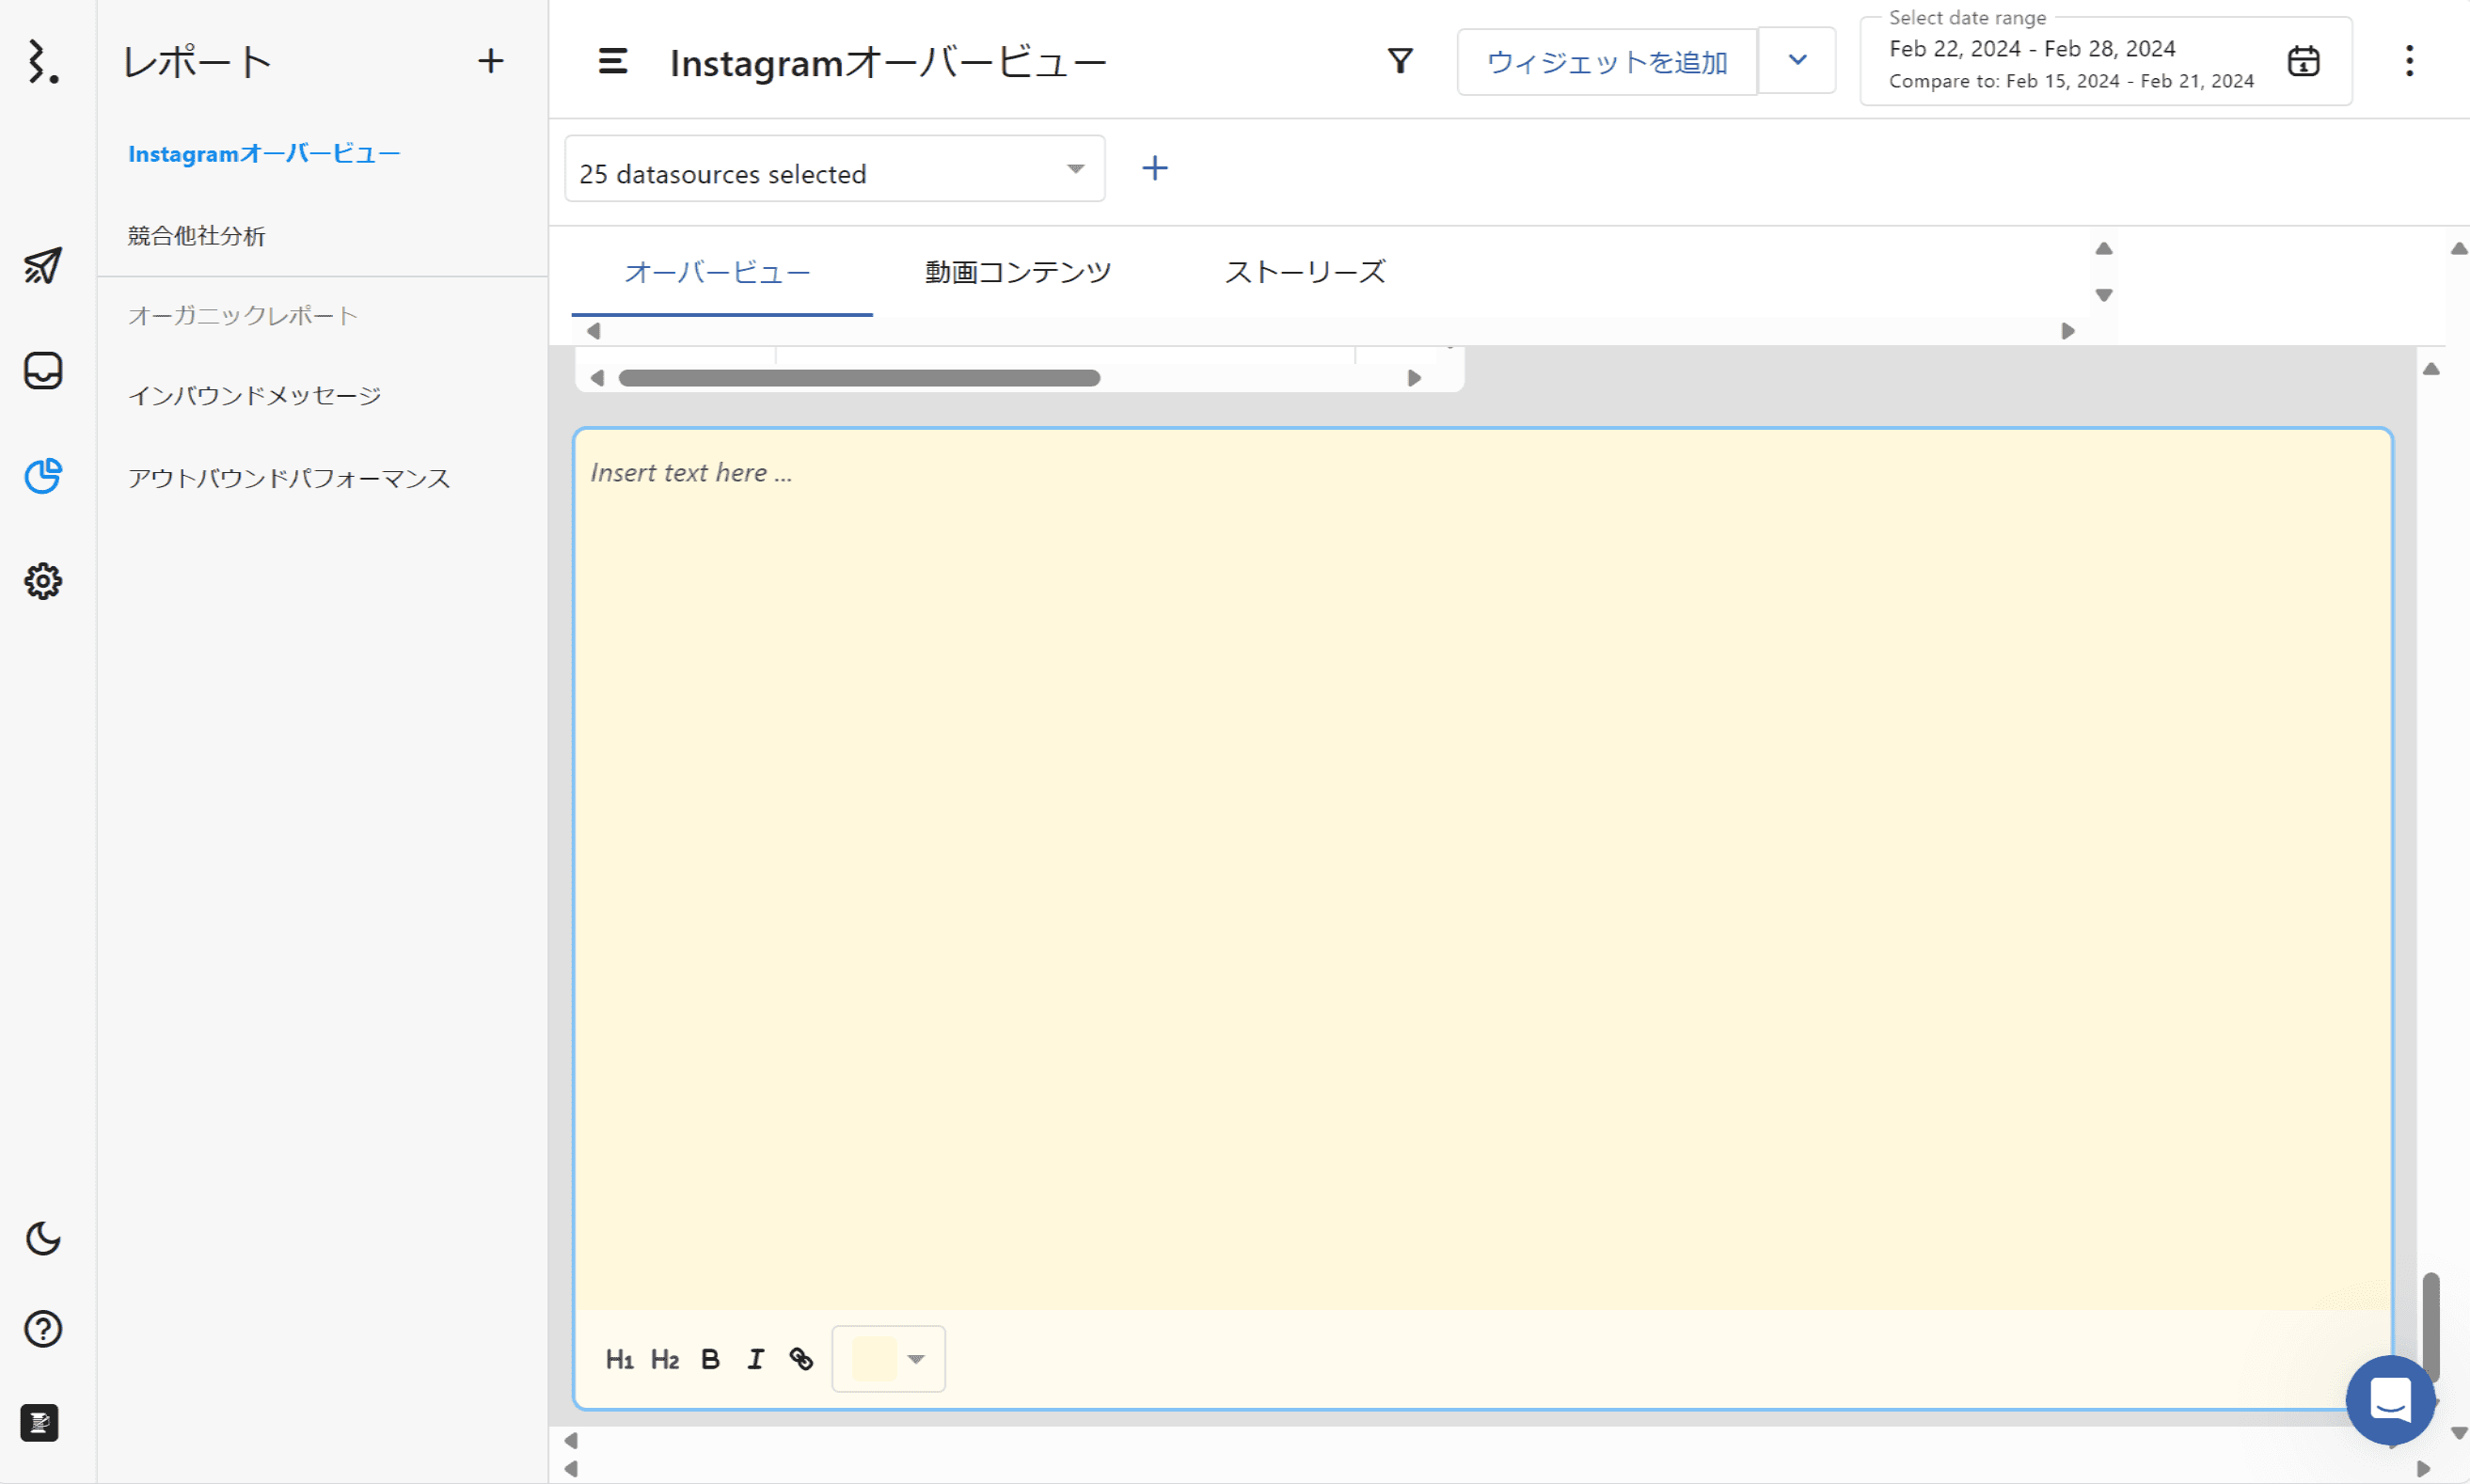The height and width of the screenshot is (1484, 2470).
Task: Toggle dark mode with the moon icon
Action: tap(42, 1239)
